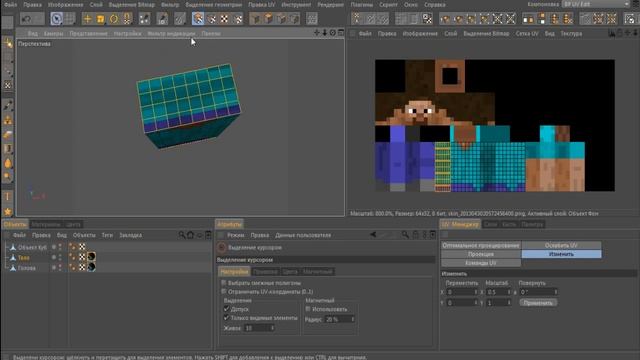Click the brush icon at top of left sidebar

point(8,42)
